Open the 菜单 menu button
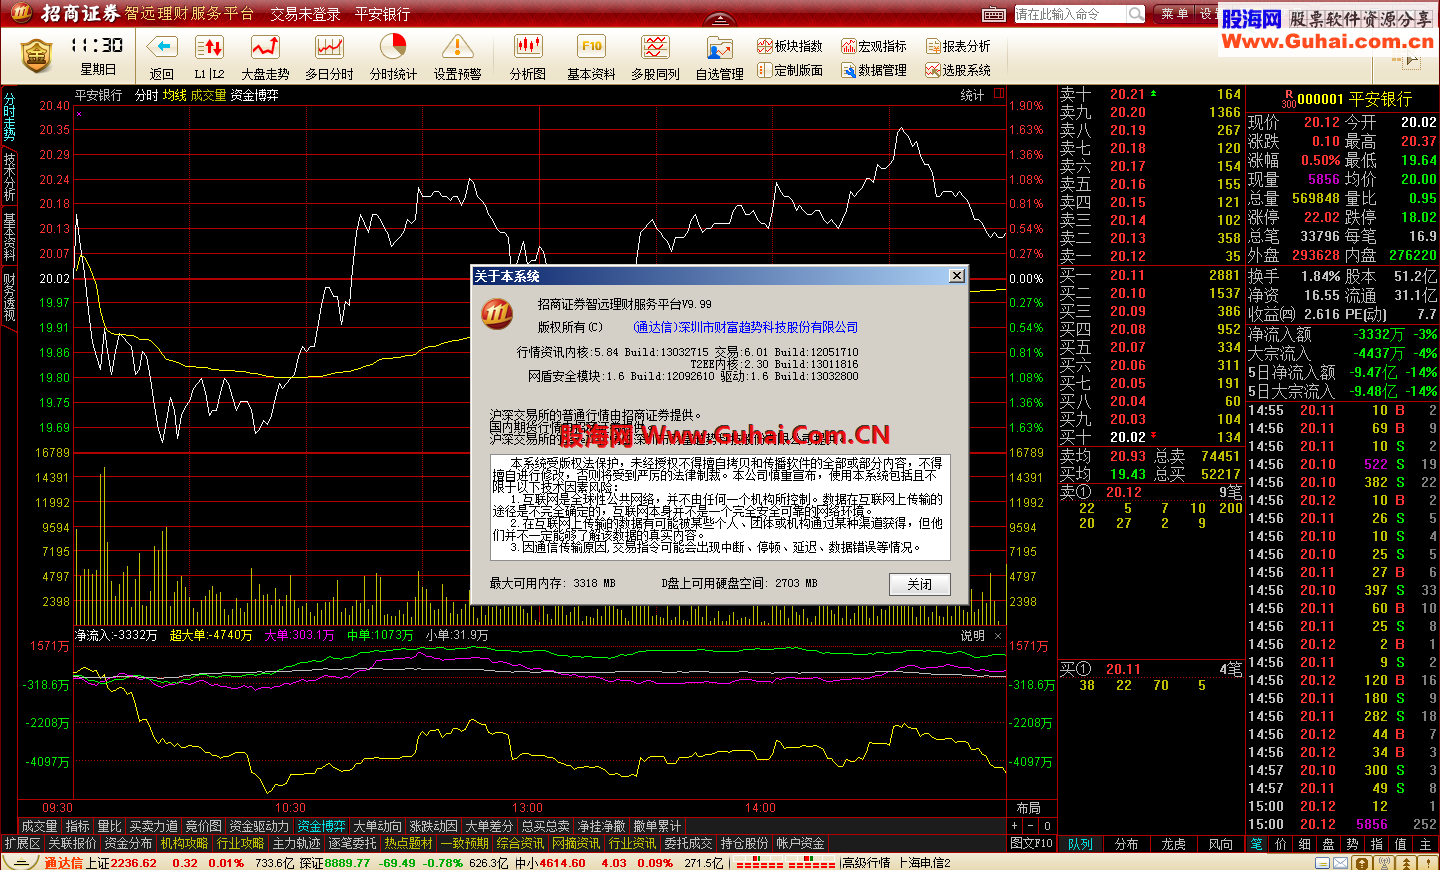This screenshot has height=870, width=1440. (1174, 14)
